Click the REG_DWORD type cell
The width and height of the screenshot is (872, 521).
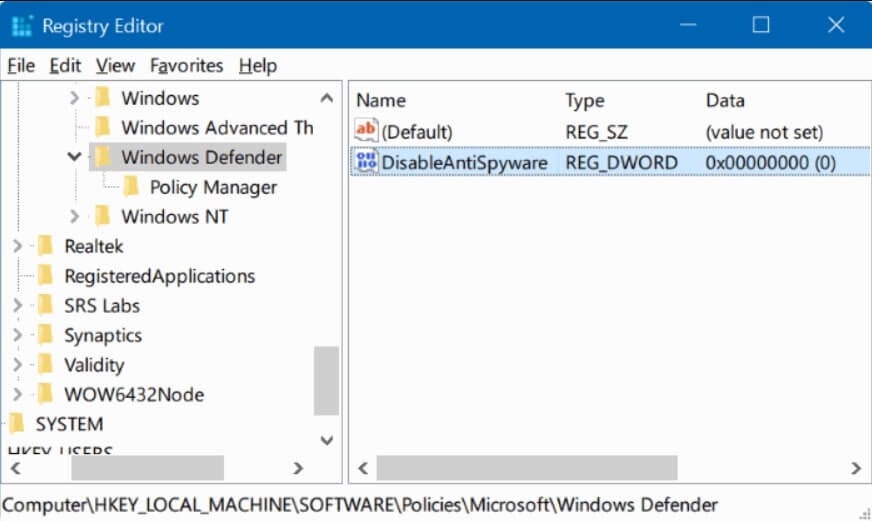622,162
